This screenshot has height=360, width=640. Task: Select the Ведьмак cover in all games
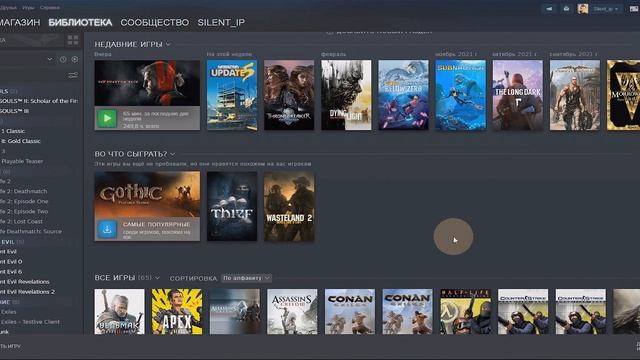(x=119, y=312)
